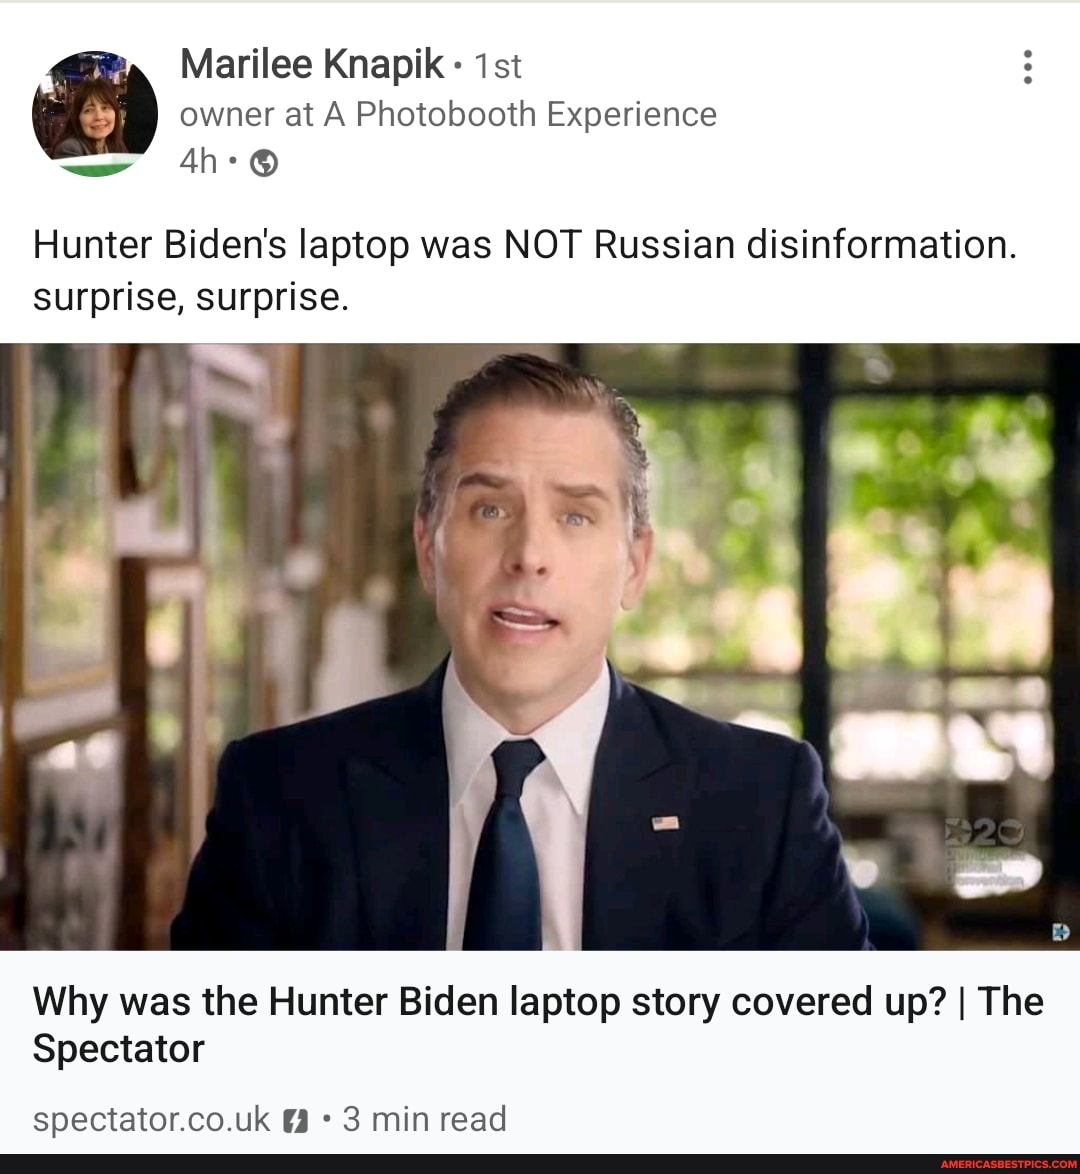Click the globe public visibility icon

[264, 162]
